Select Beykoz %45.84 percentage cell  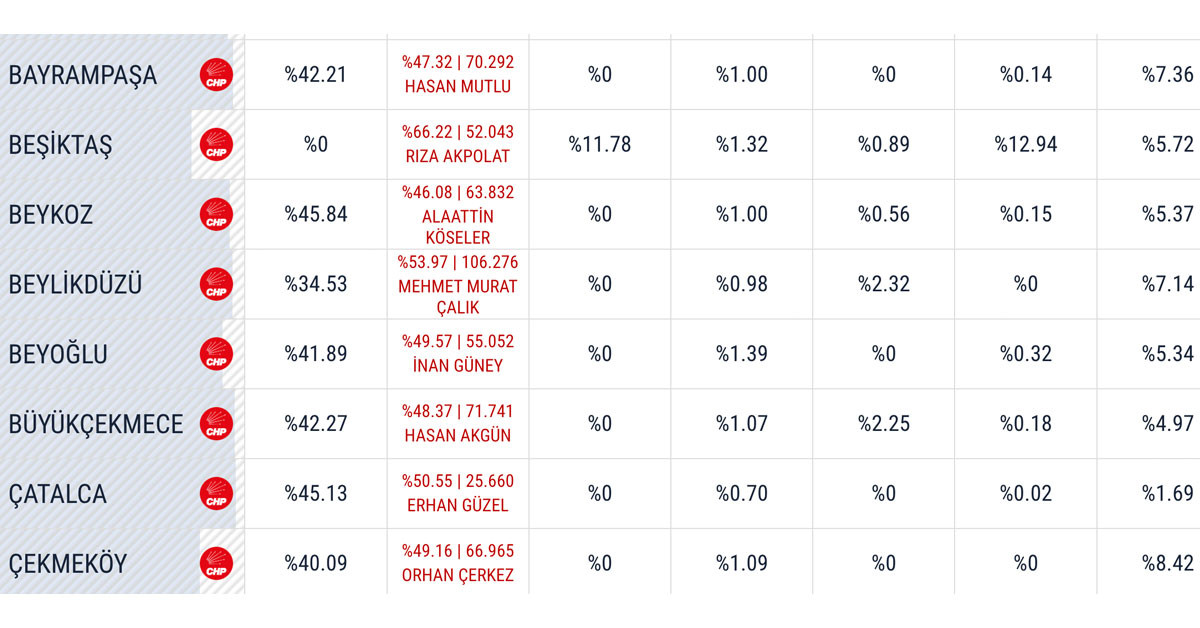coord(316,215)
